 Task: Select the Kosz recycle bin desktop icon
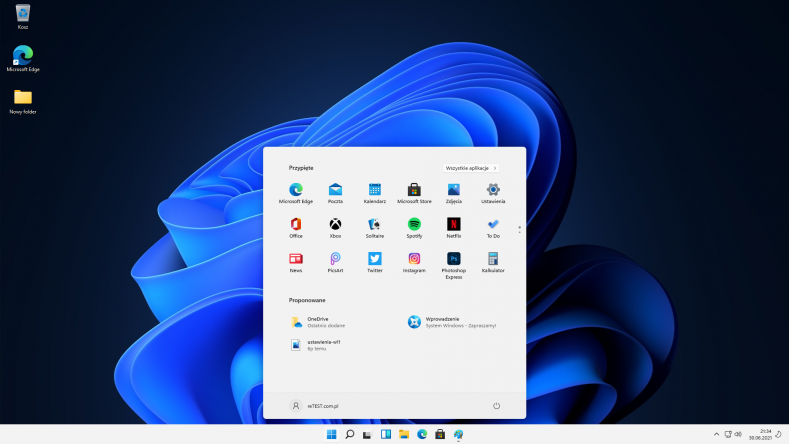click(x=23, y=17)
